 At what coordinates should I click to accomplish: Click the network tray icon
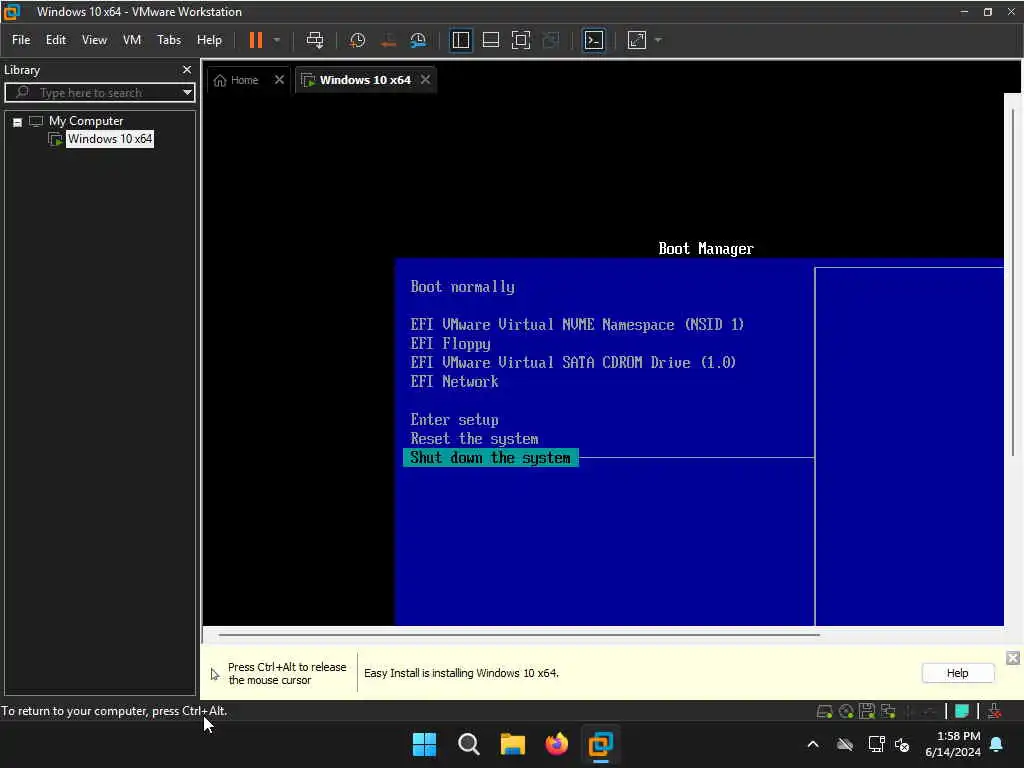pyautogui.click(x=876, y=744)
